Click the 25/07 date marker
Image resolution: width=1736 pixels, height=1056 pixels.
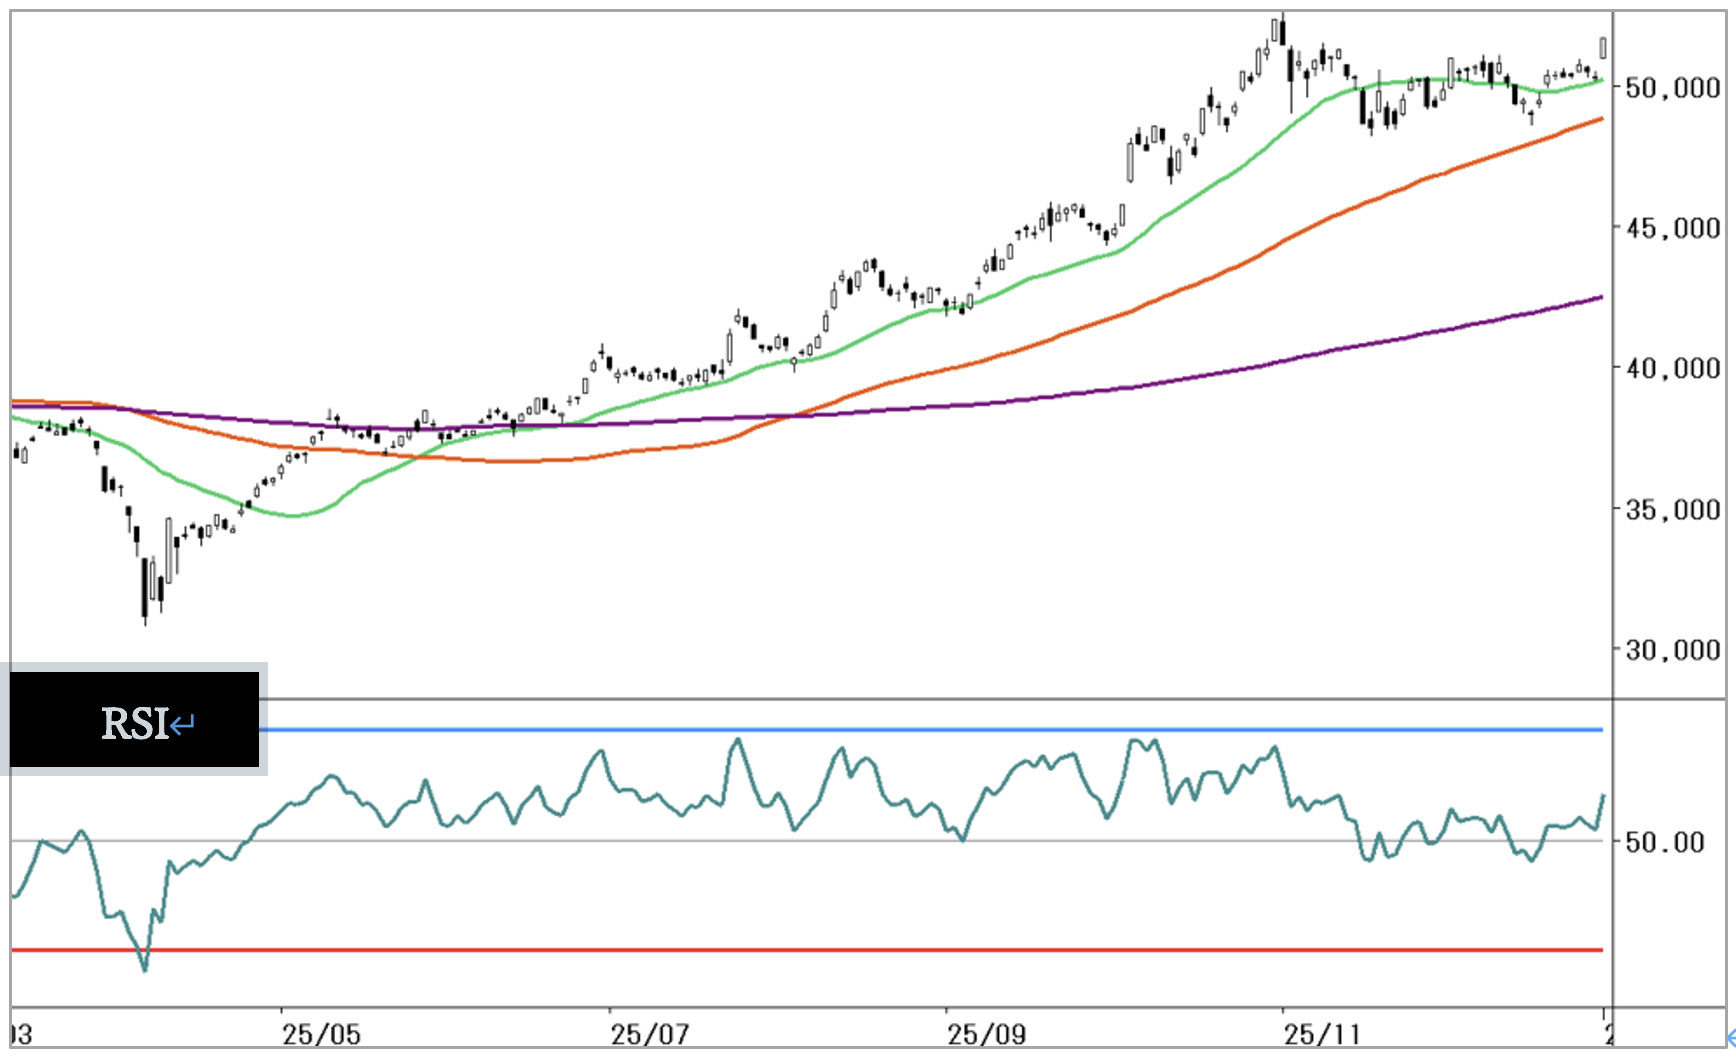(x=649, y=1034)
